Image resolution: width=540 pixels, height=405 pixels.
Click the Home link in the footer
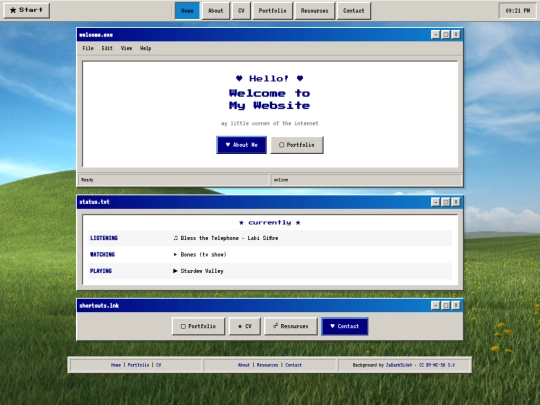coord(116,365)
